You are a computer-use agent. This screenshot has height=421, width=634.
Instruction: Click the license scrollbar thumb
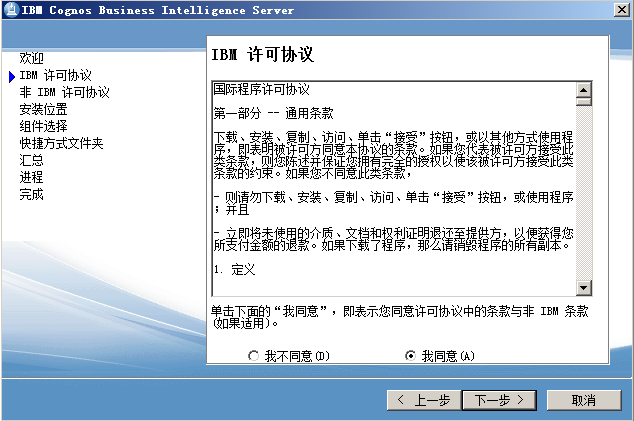click(583, 102)
